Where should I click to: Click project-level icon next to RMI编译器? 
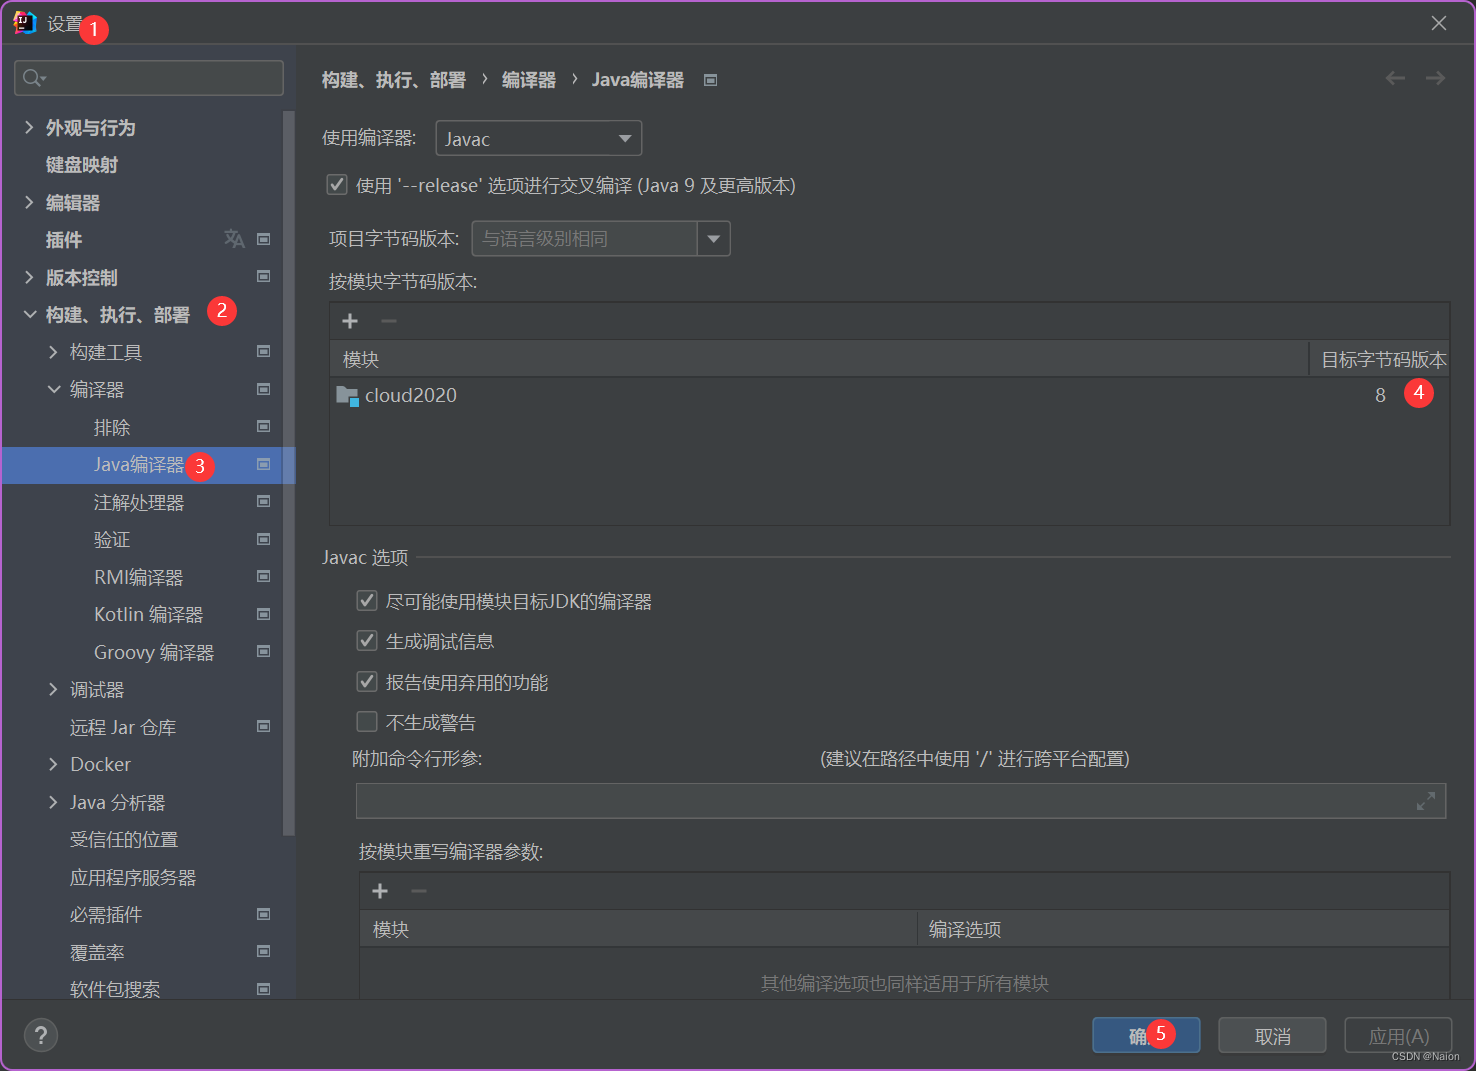[264, 576]
